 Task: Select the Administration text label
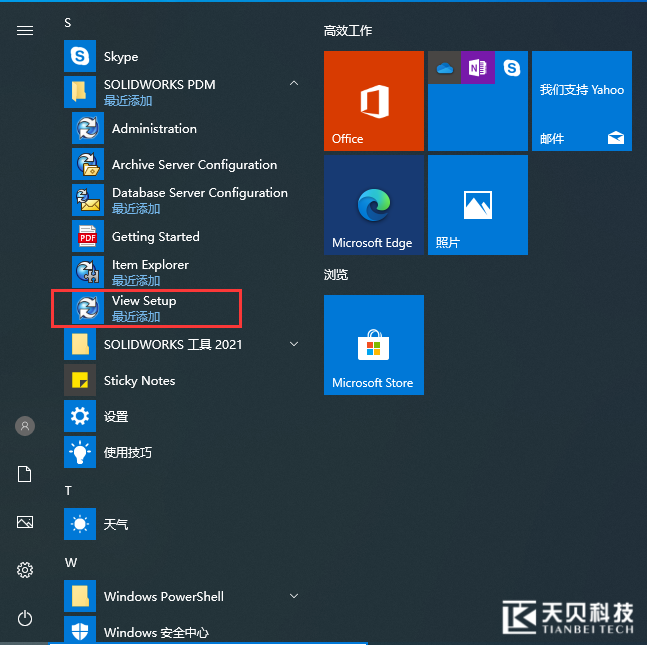(x=154, y=128)
